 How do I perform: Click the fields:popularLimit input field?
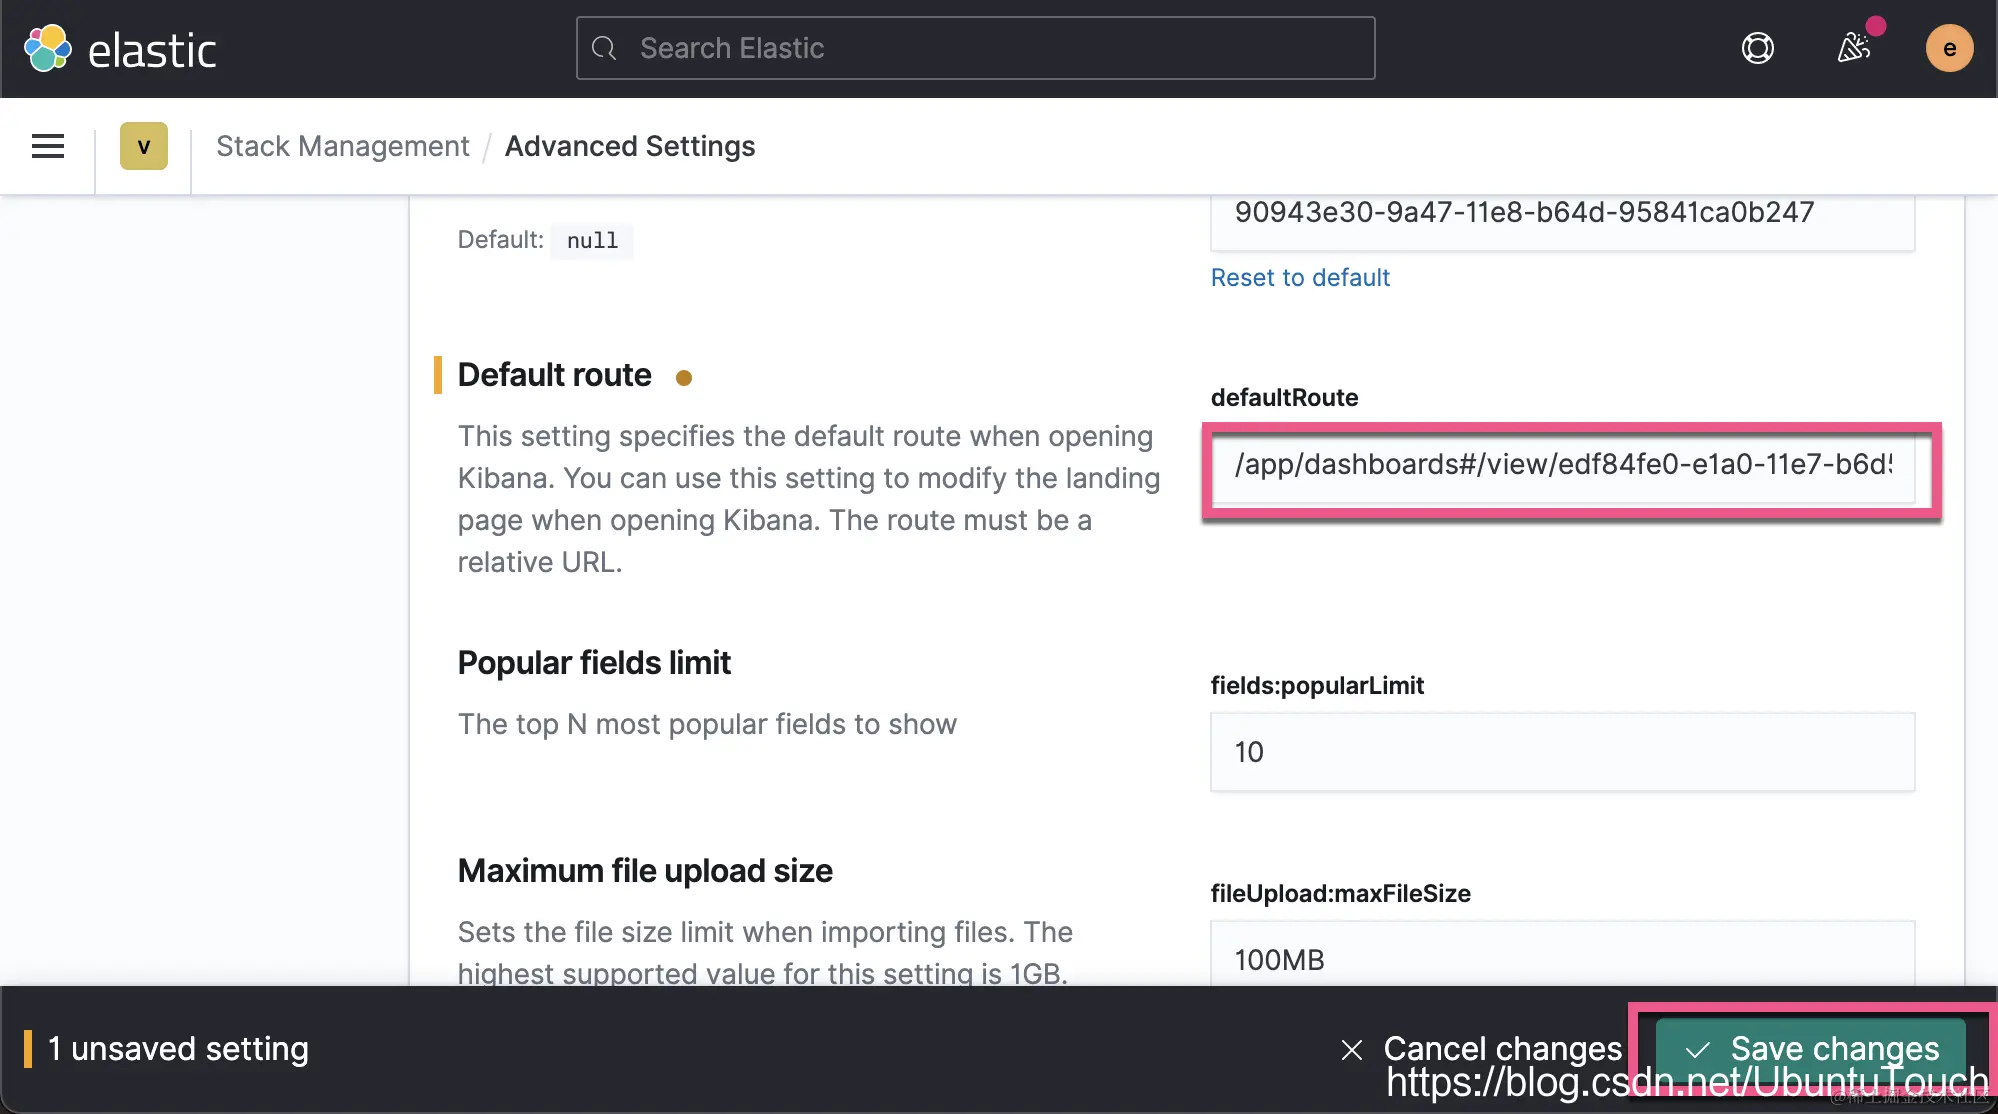(1561, 752)
